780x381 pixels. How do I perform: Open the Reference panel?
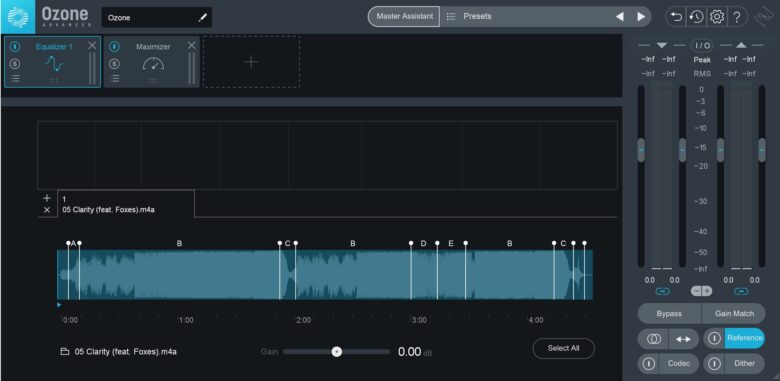coord(745,338)
